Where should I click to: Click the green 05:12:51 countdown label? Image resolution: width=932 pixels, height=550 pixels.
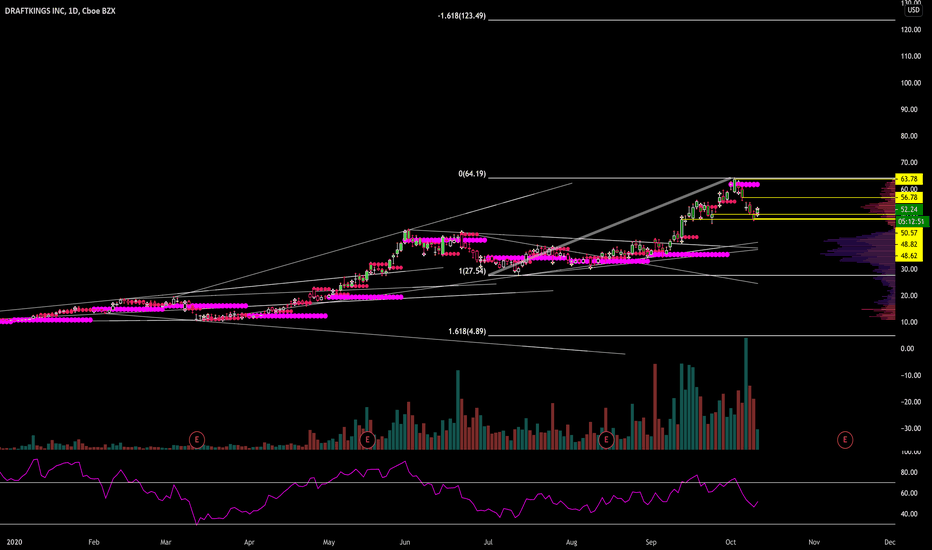pos(911,222)
